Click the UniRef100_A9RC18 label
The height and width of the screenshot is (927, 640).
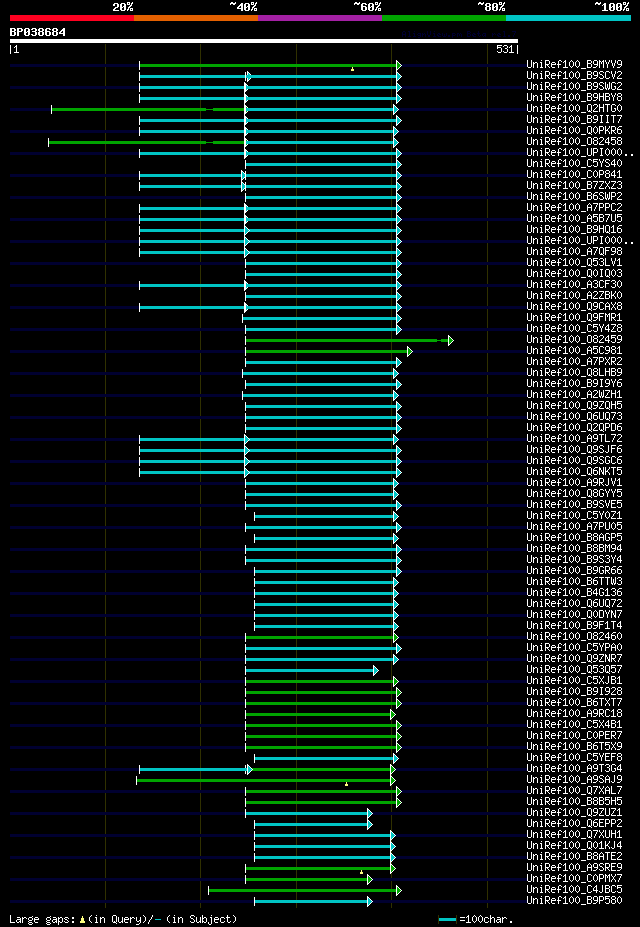(x=574, y=715)
